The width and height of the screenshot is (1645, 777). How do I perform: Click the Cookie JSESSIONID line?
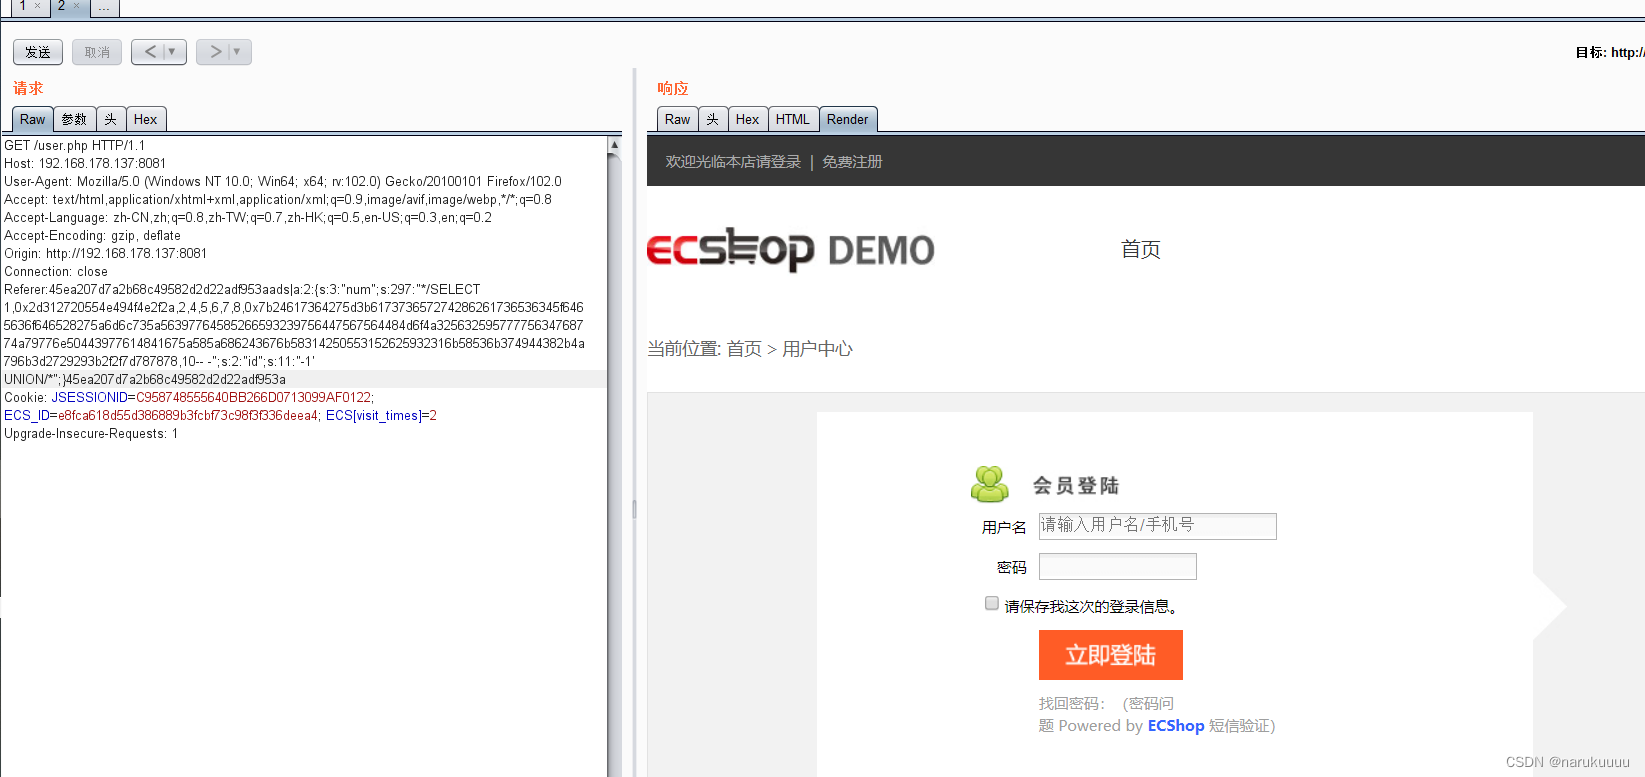pos(188,397)
